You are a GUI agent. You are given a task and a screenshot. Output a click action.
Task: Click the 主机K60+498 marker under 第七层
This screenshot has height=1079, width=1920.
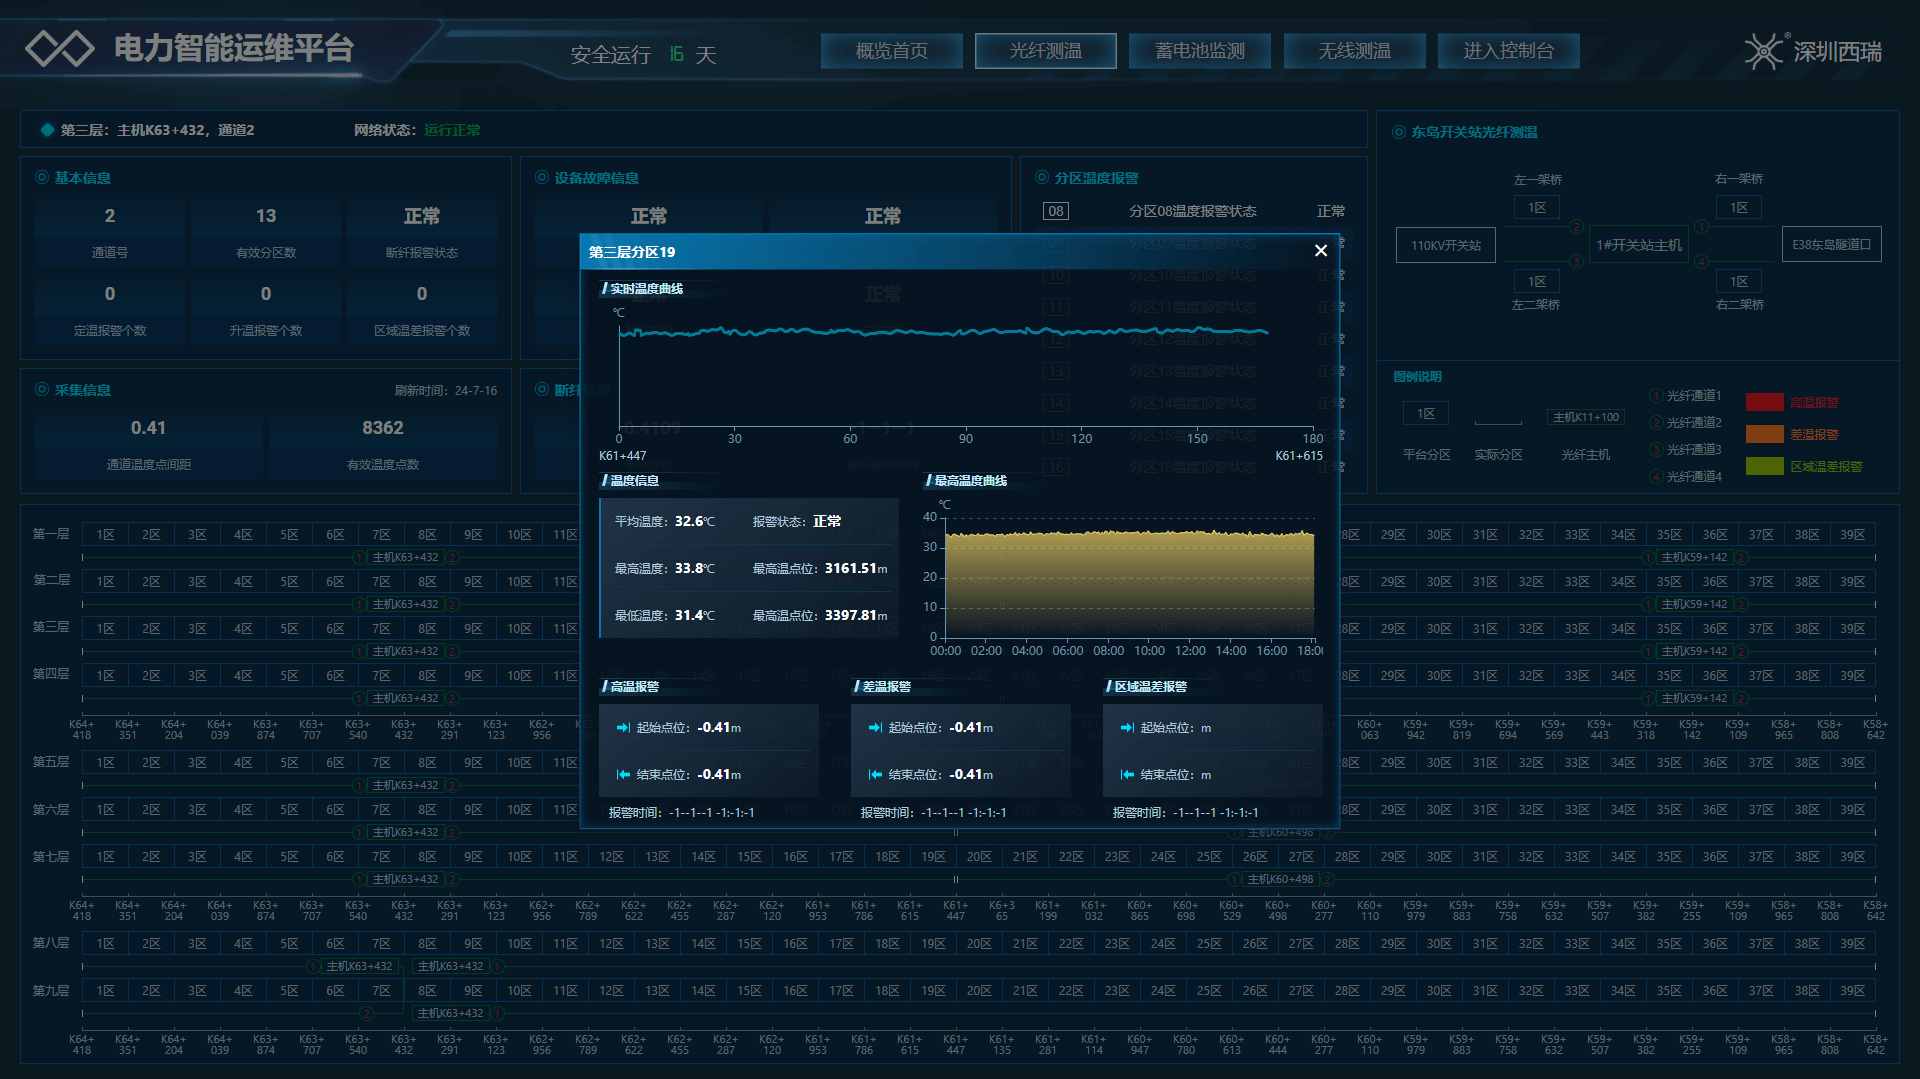coord(1280,880)
